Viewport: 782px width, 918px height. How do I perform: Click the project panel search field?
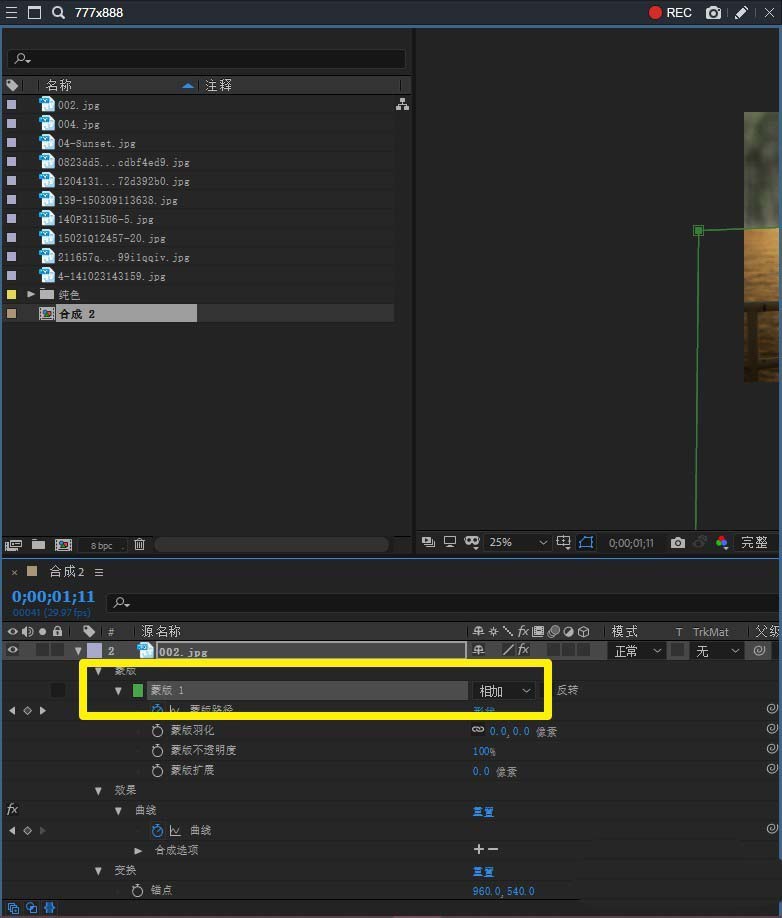[x=206, y=58]
